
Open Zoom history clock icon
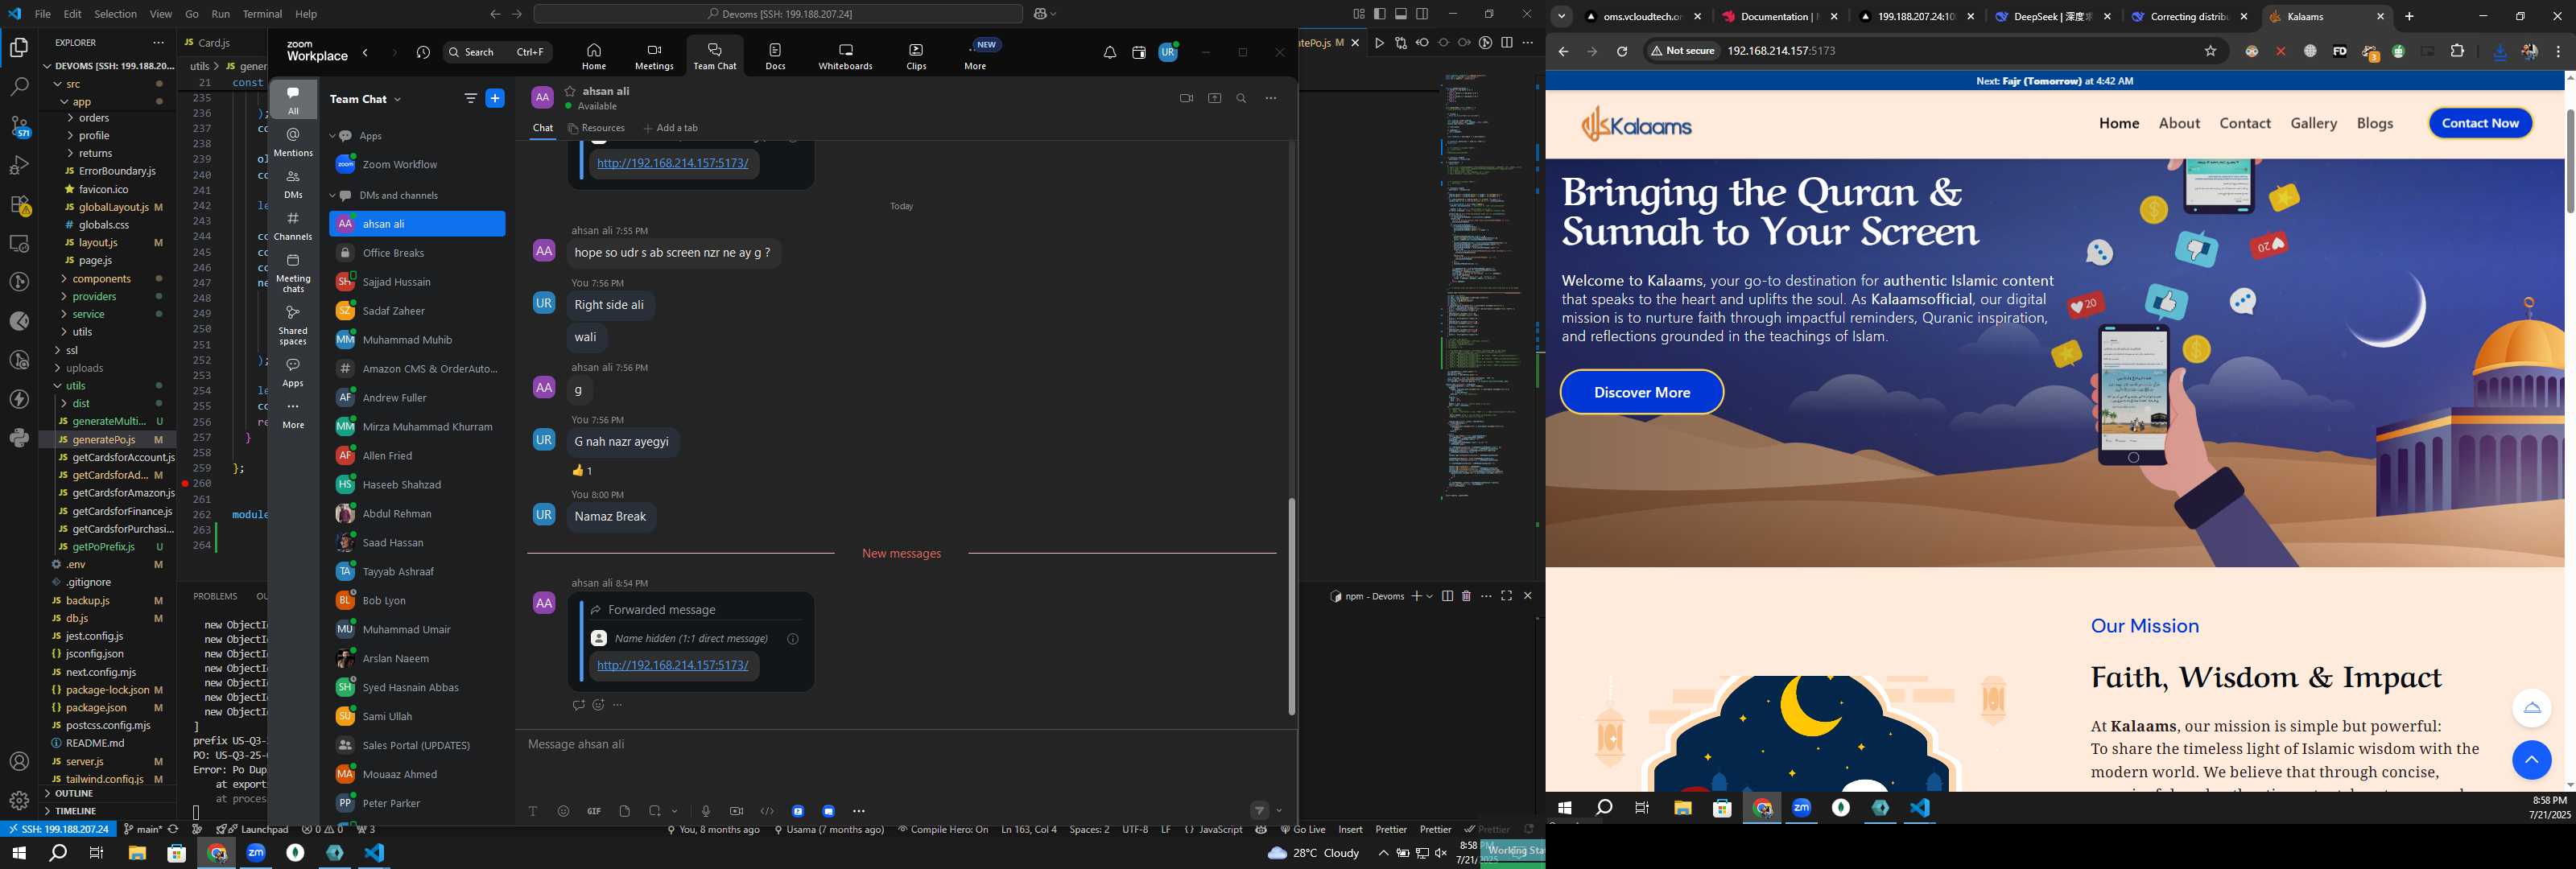pos(423,53)
